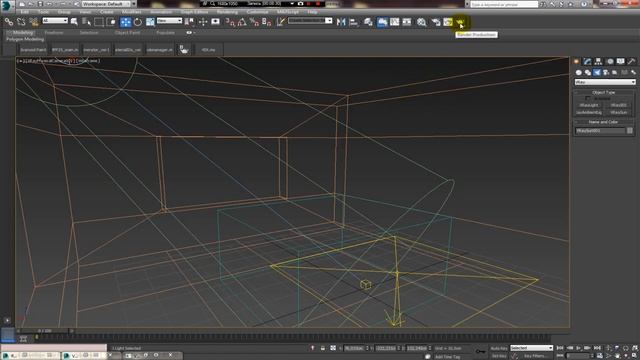Image resolution: width=640 pixels, height=360 pixels.
Task: Open the View reference coordinate dropdown
Action: pos(169,21)
